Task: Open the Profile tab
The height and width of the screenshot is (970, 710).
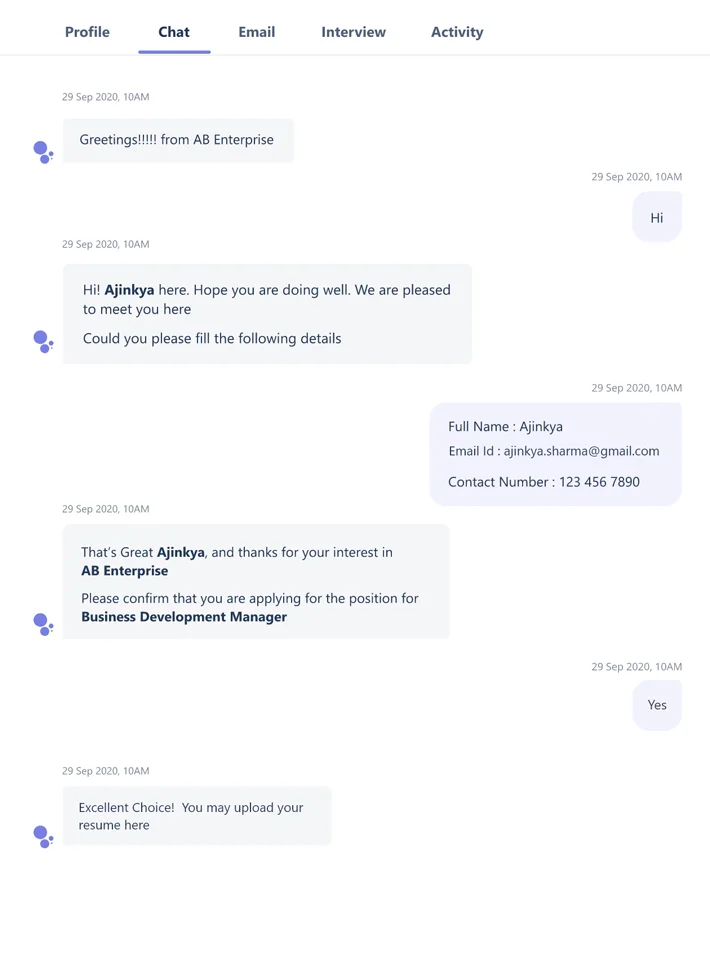Action: click(87, 32)
